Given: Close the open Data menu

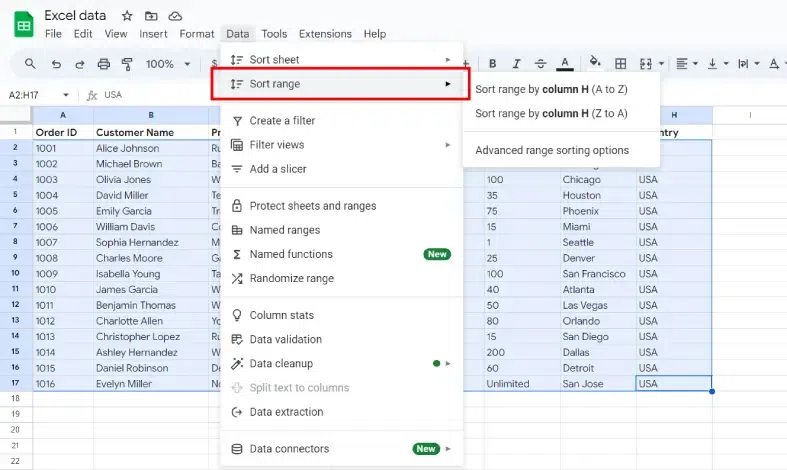Looking at the screenshot, I should coord(237,34).
